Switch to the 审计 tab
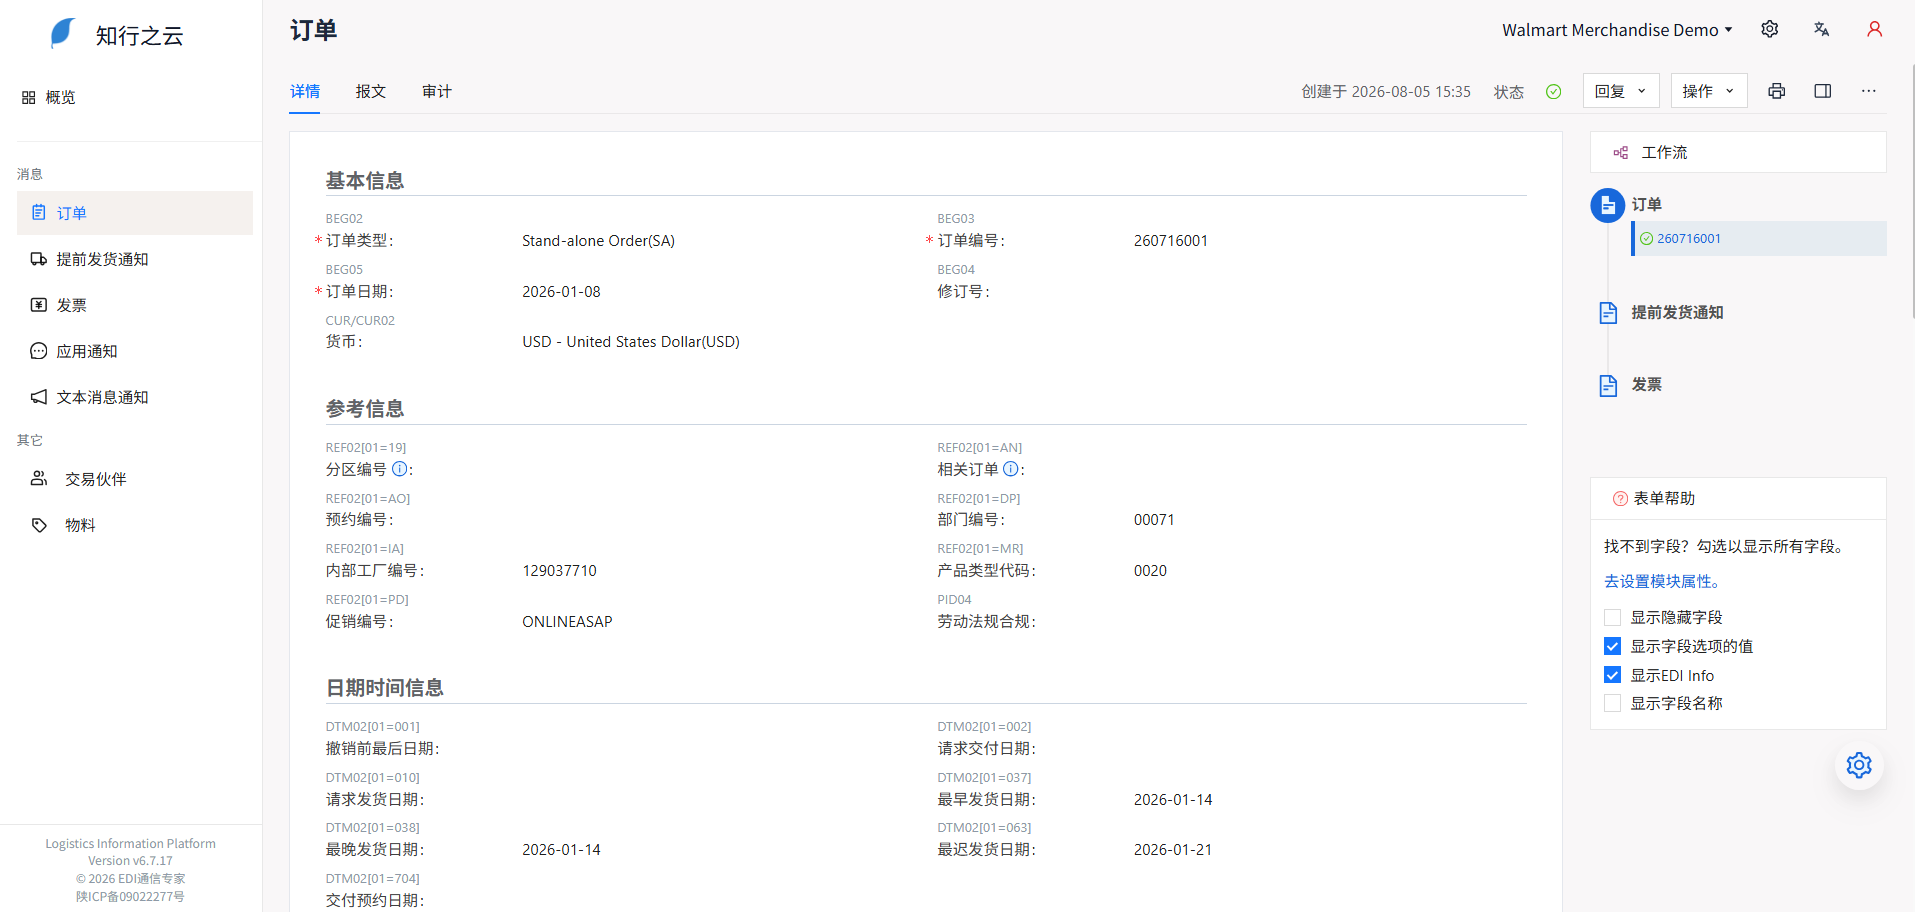Viewport: 1915px width, 912px height. pos(437,91)
